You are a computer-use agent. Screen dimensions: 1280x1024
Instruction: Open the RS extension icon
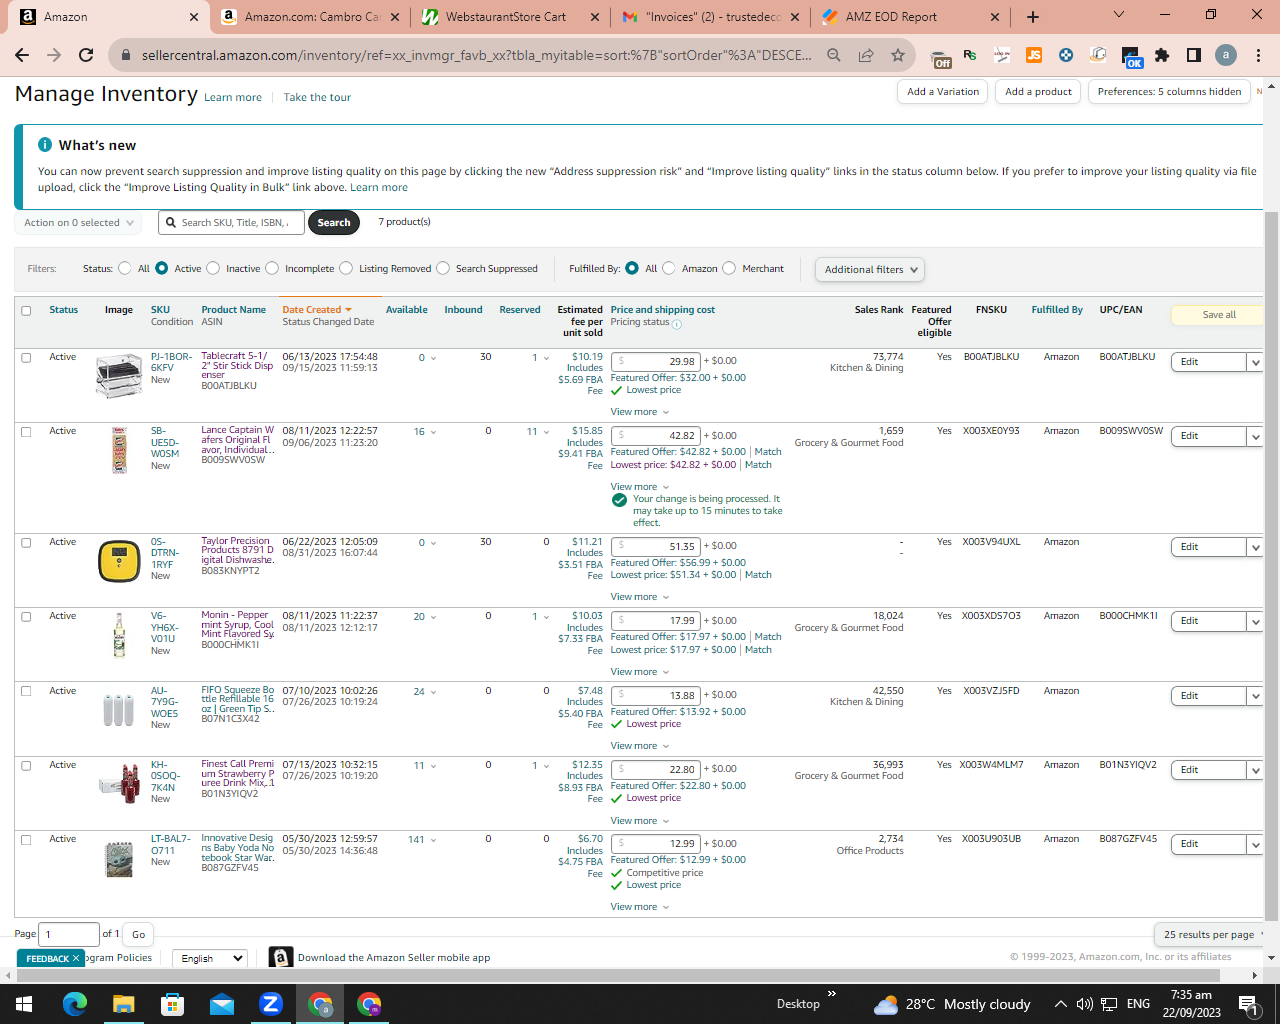click(x=970, y=55)
